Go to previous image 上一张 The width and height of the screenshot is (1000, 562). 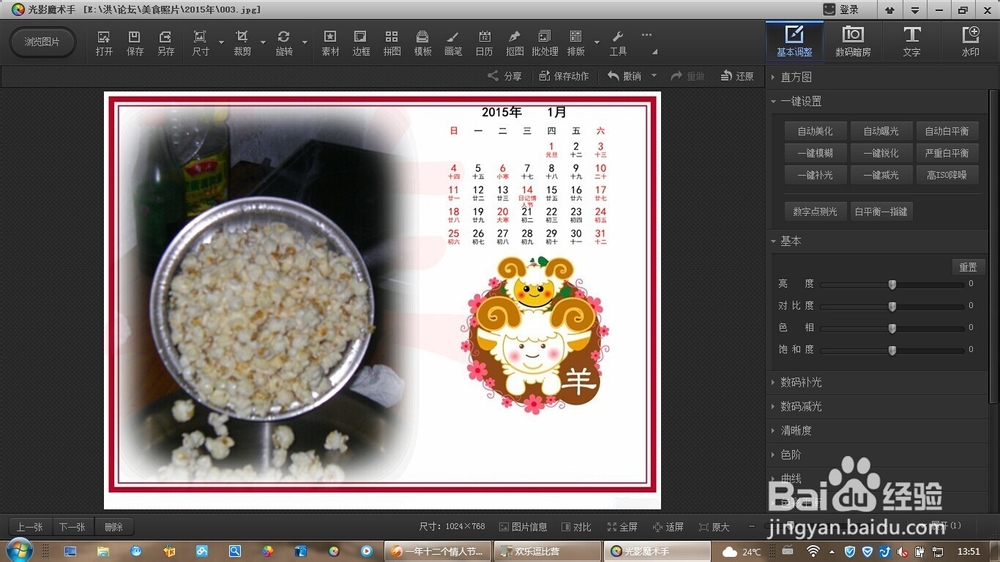pos(29,527)
